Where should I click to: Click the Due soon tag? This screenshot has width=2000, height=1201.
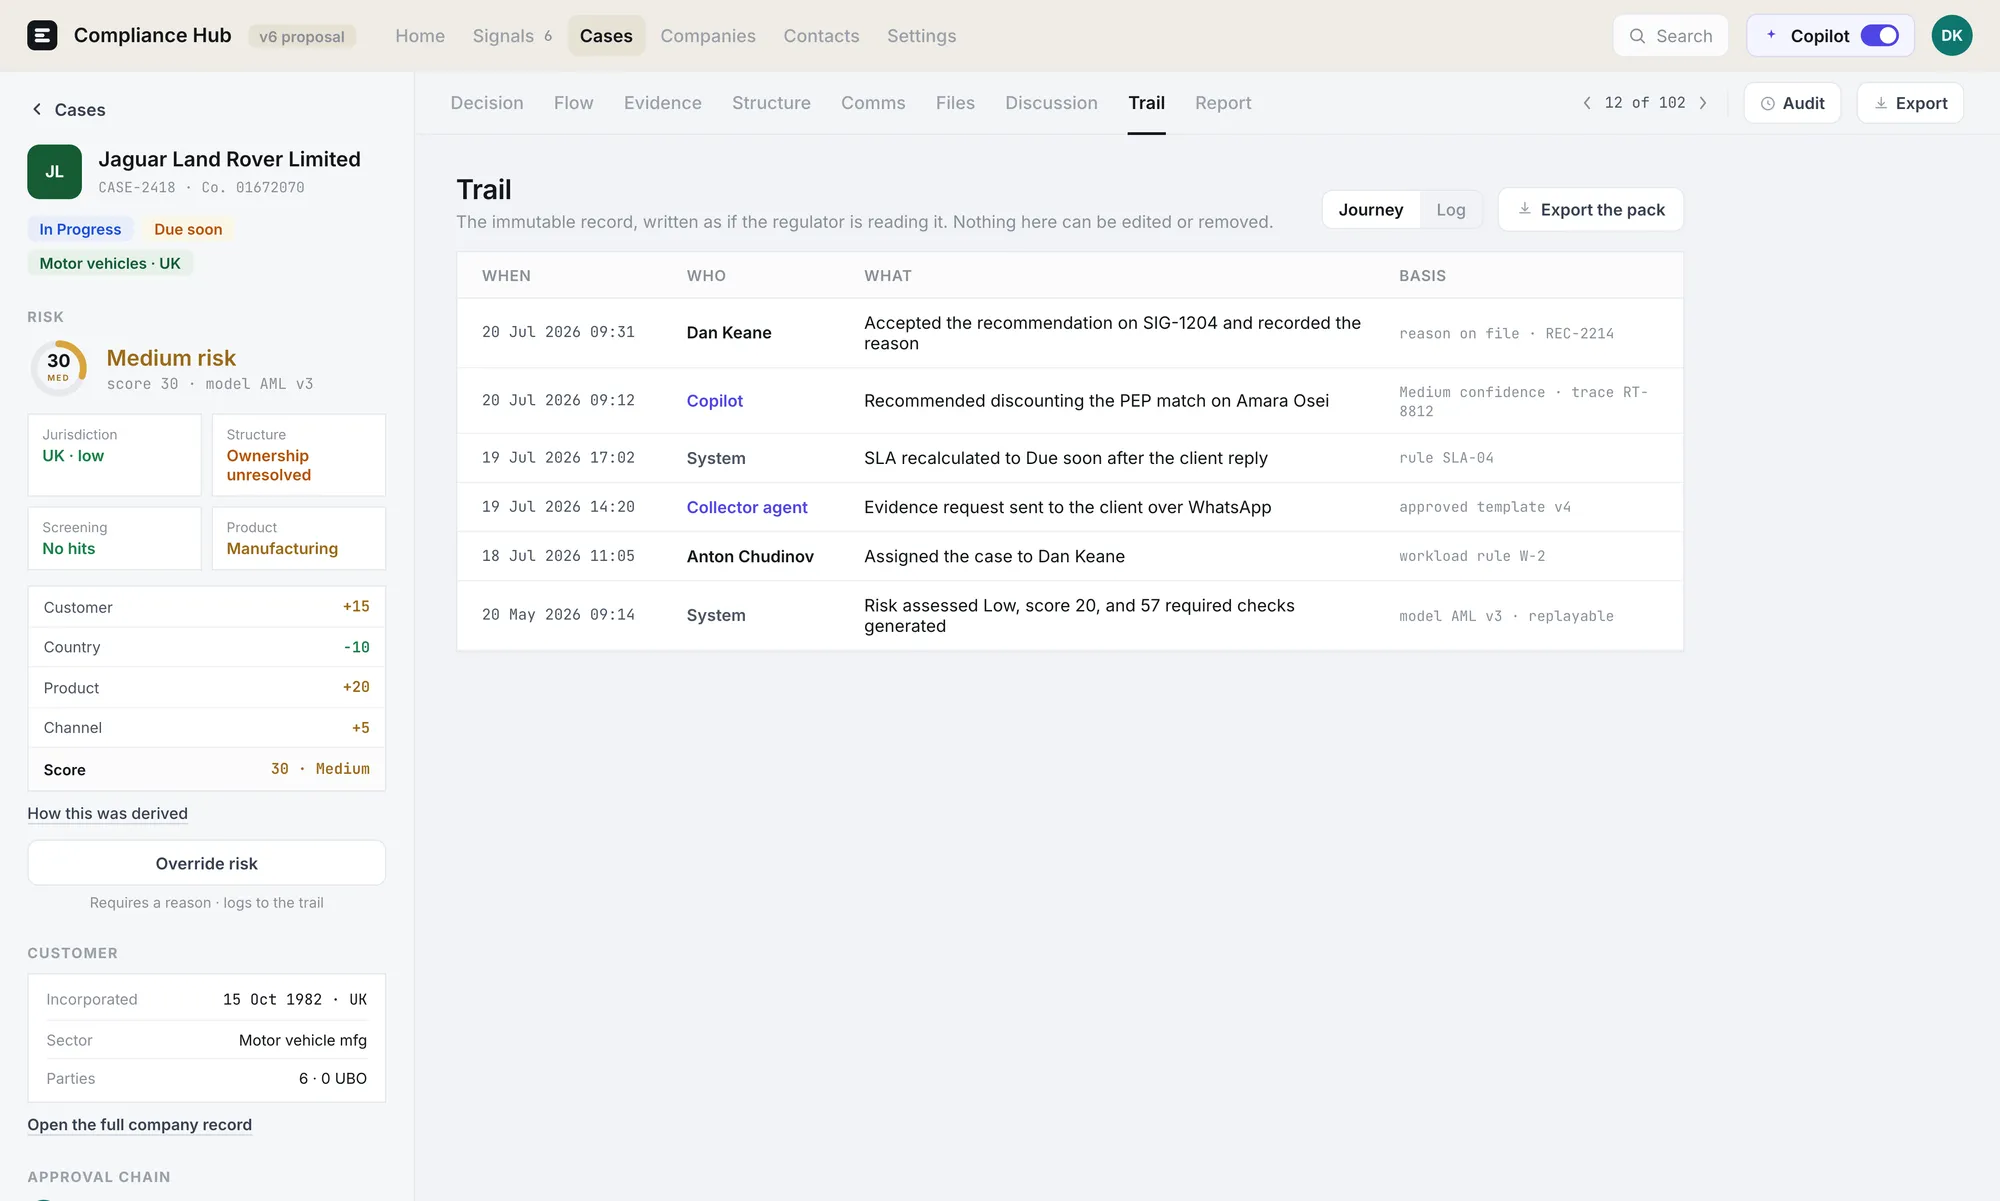(188, 229)
